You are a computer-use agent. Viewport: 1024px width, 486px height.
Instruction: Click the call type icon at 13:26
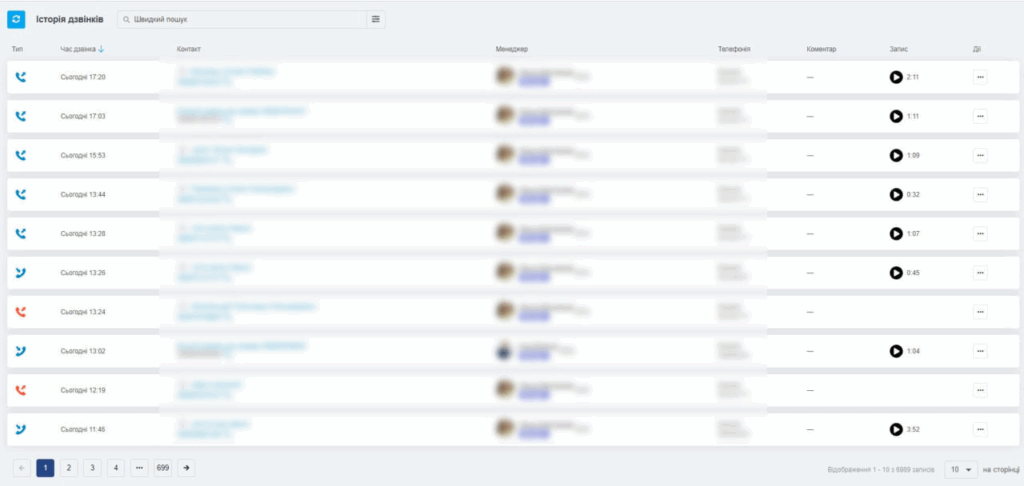[21, 273]
